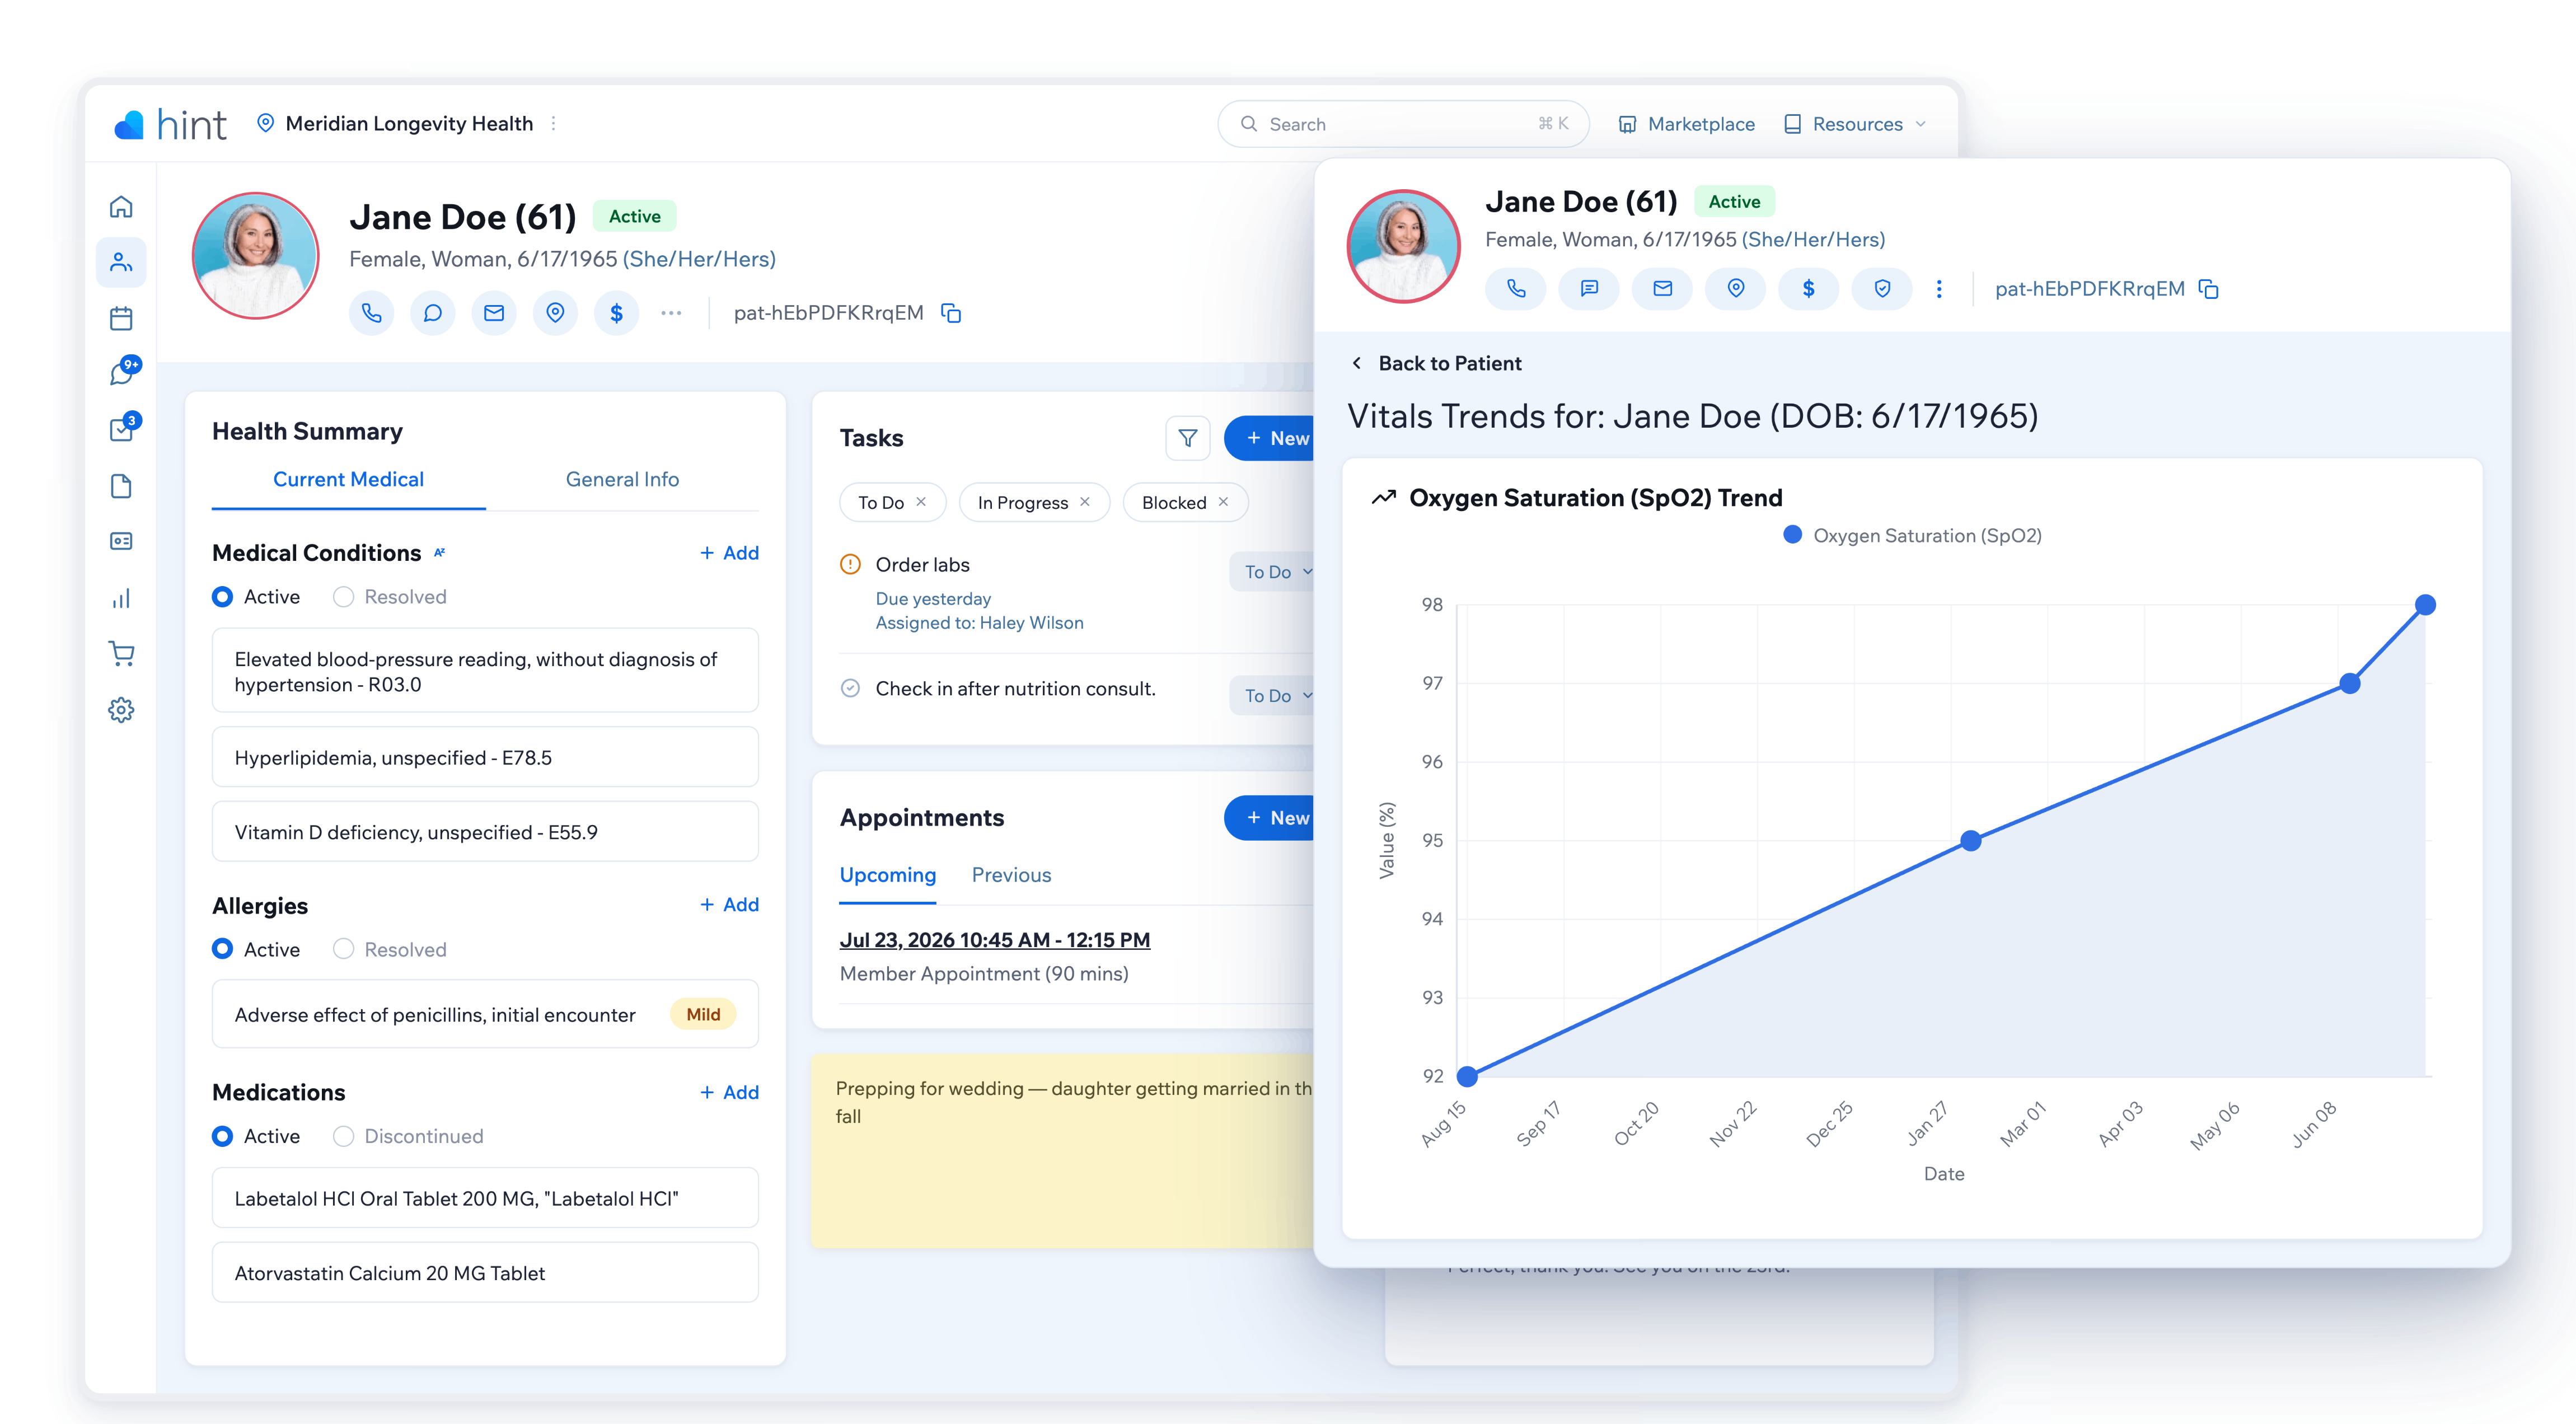Select Discontinued radio under Medications
2576x1424 pixels.
343,1136
